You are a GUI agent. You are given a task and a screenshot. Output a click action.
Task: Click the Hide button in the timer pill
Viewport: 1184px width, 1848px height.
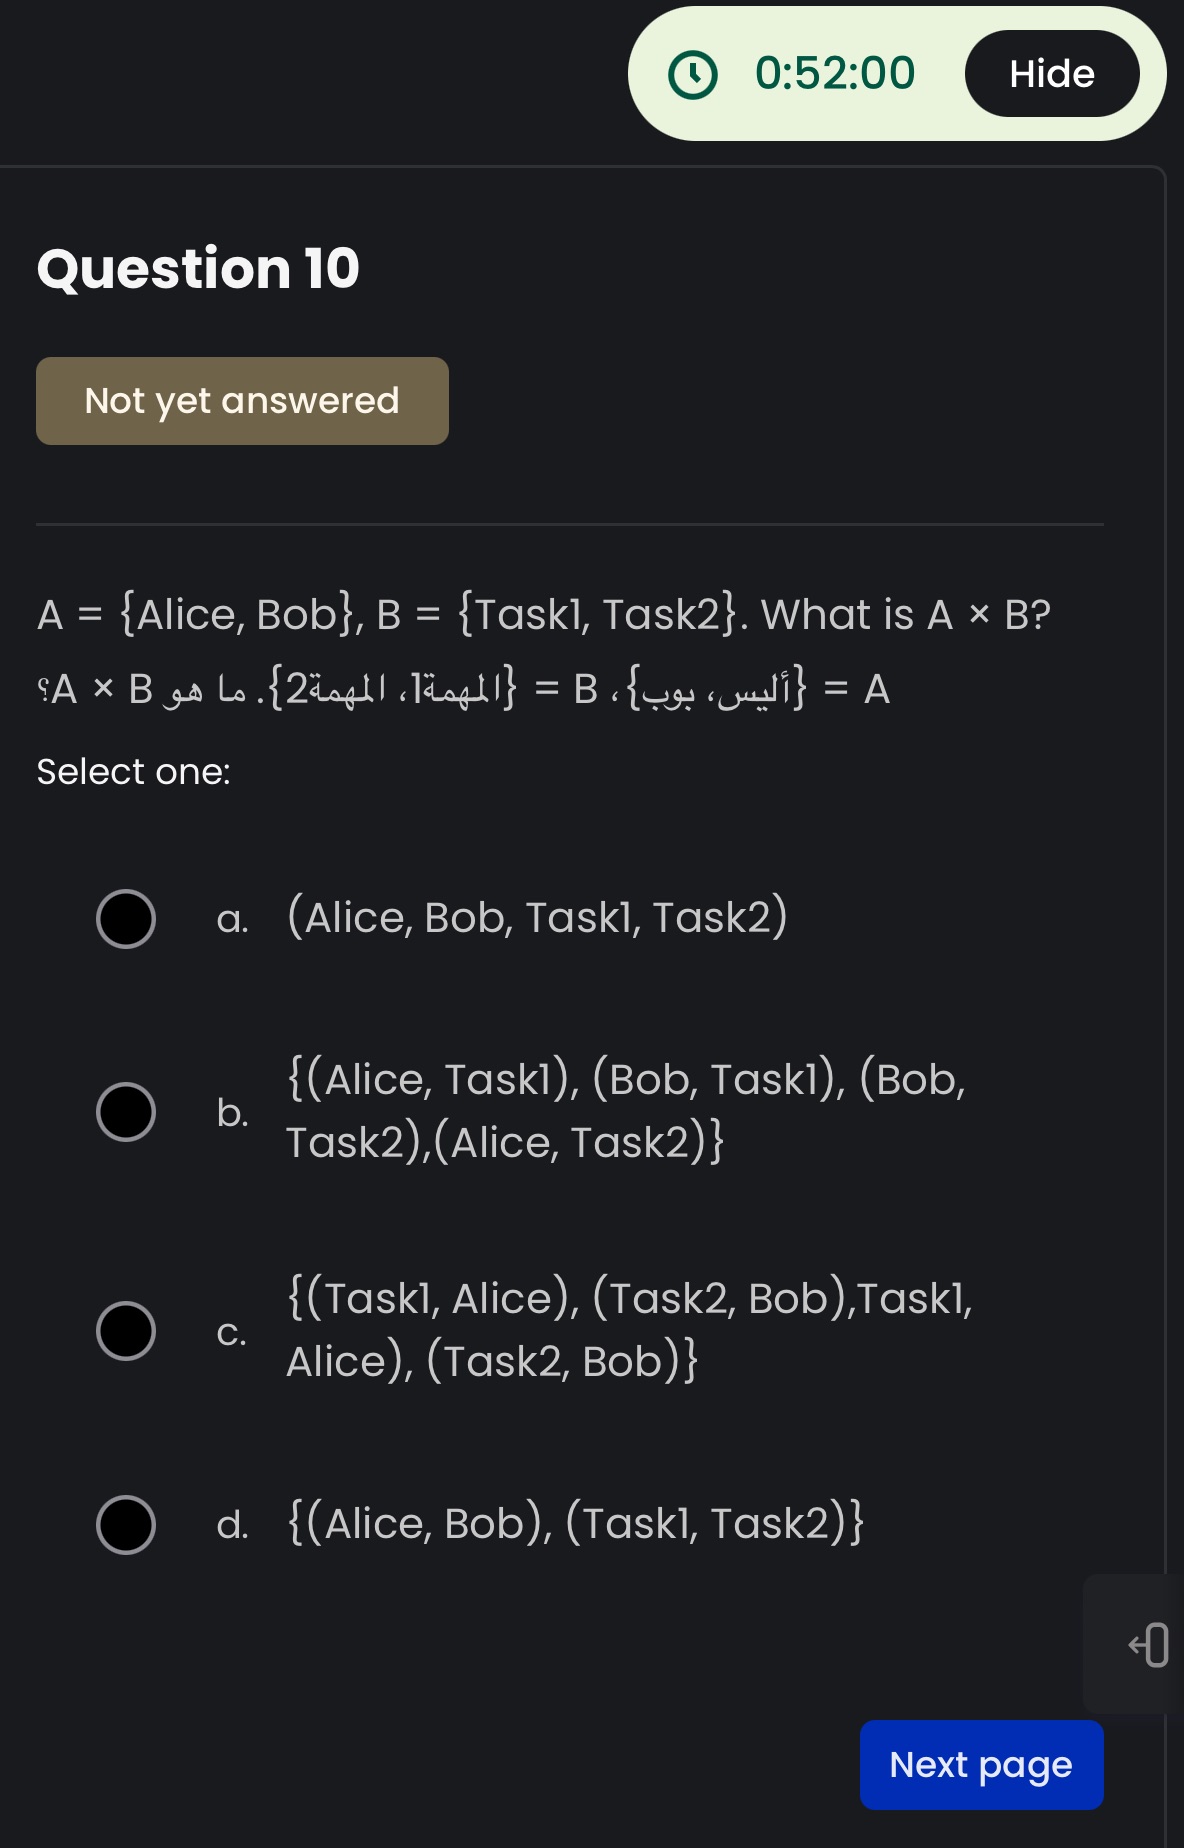pos(1052,73)
